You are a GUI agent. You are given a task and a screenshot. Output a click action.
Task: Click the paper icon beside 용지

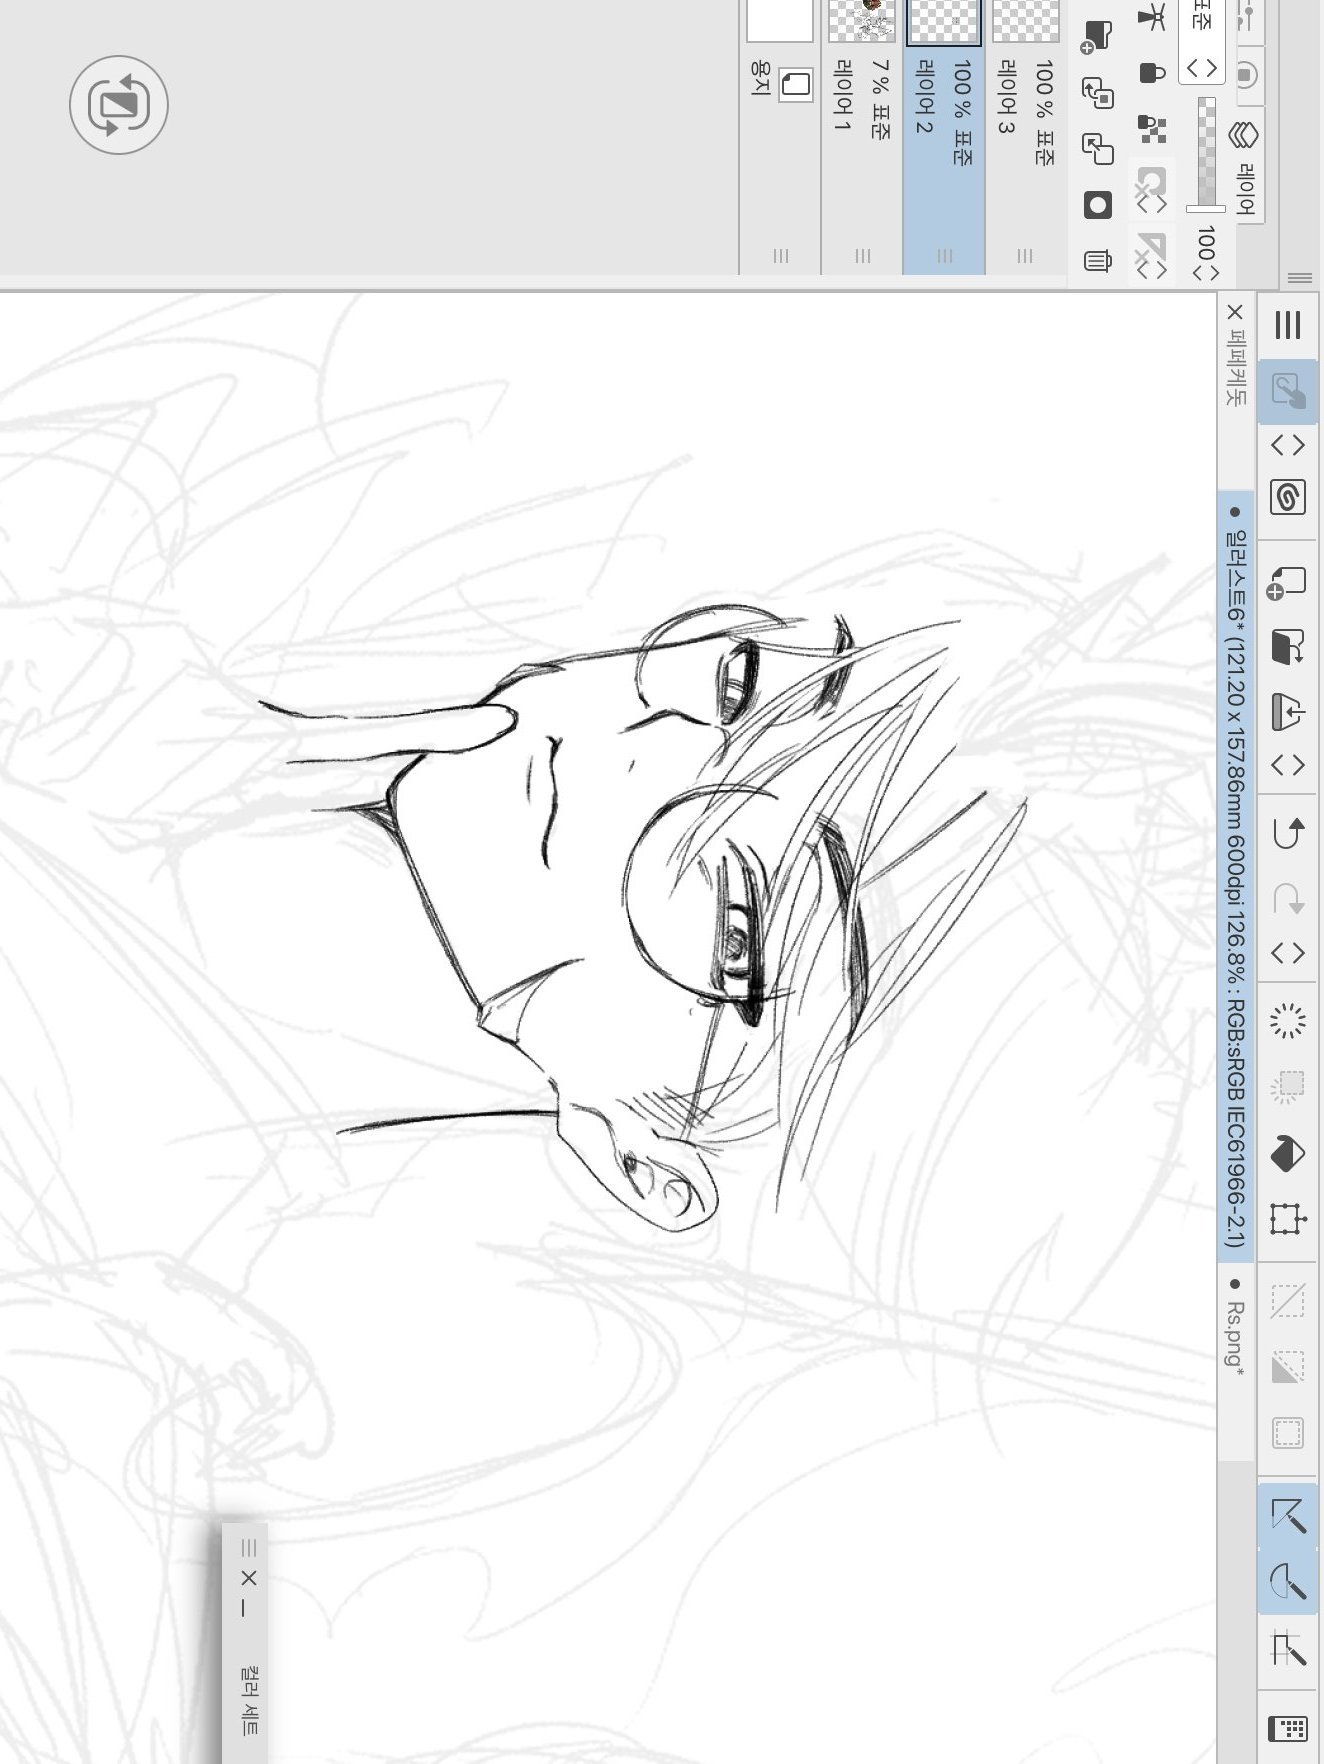pyautogui.click(x=796, y=84)
